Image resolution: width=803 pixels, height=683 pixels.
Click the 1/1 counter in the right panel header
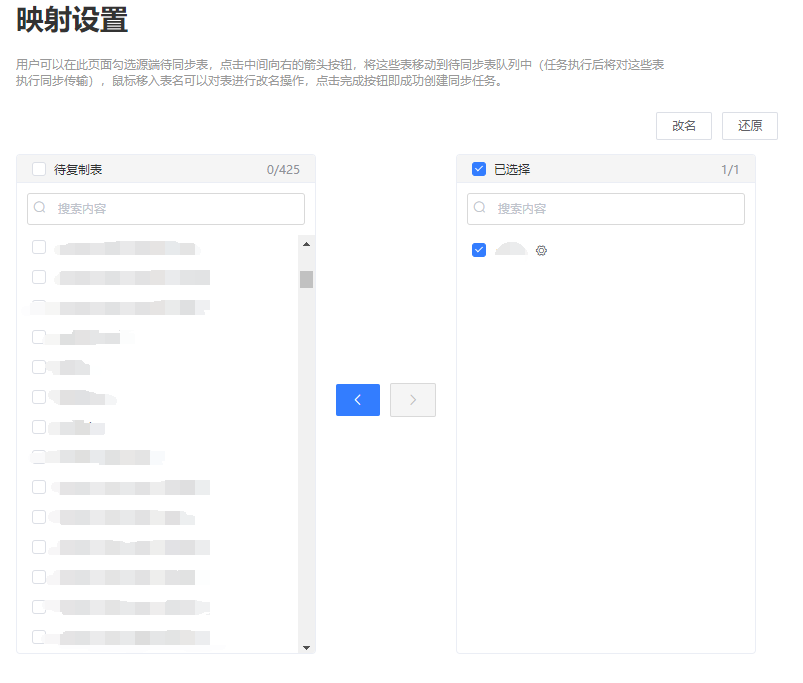point(730,169)
